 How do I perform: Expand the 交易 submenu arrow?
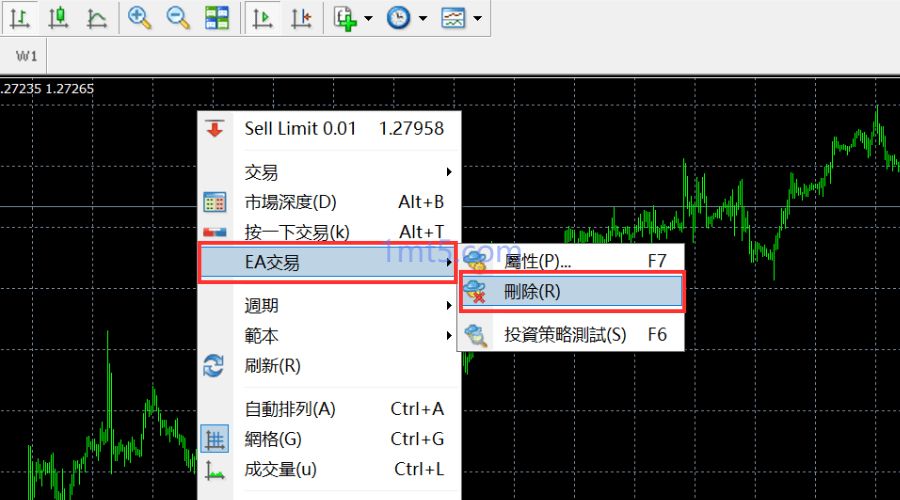coord(449,172)
